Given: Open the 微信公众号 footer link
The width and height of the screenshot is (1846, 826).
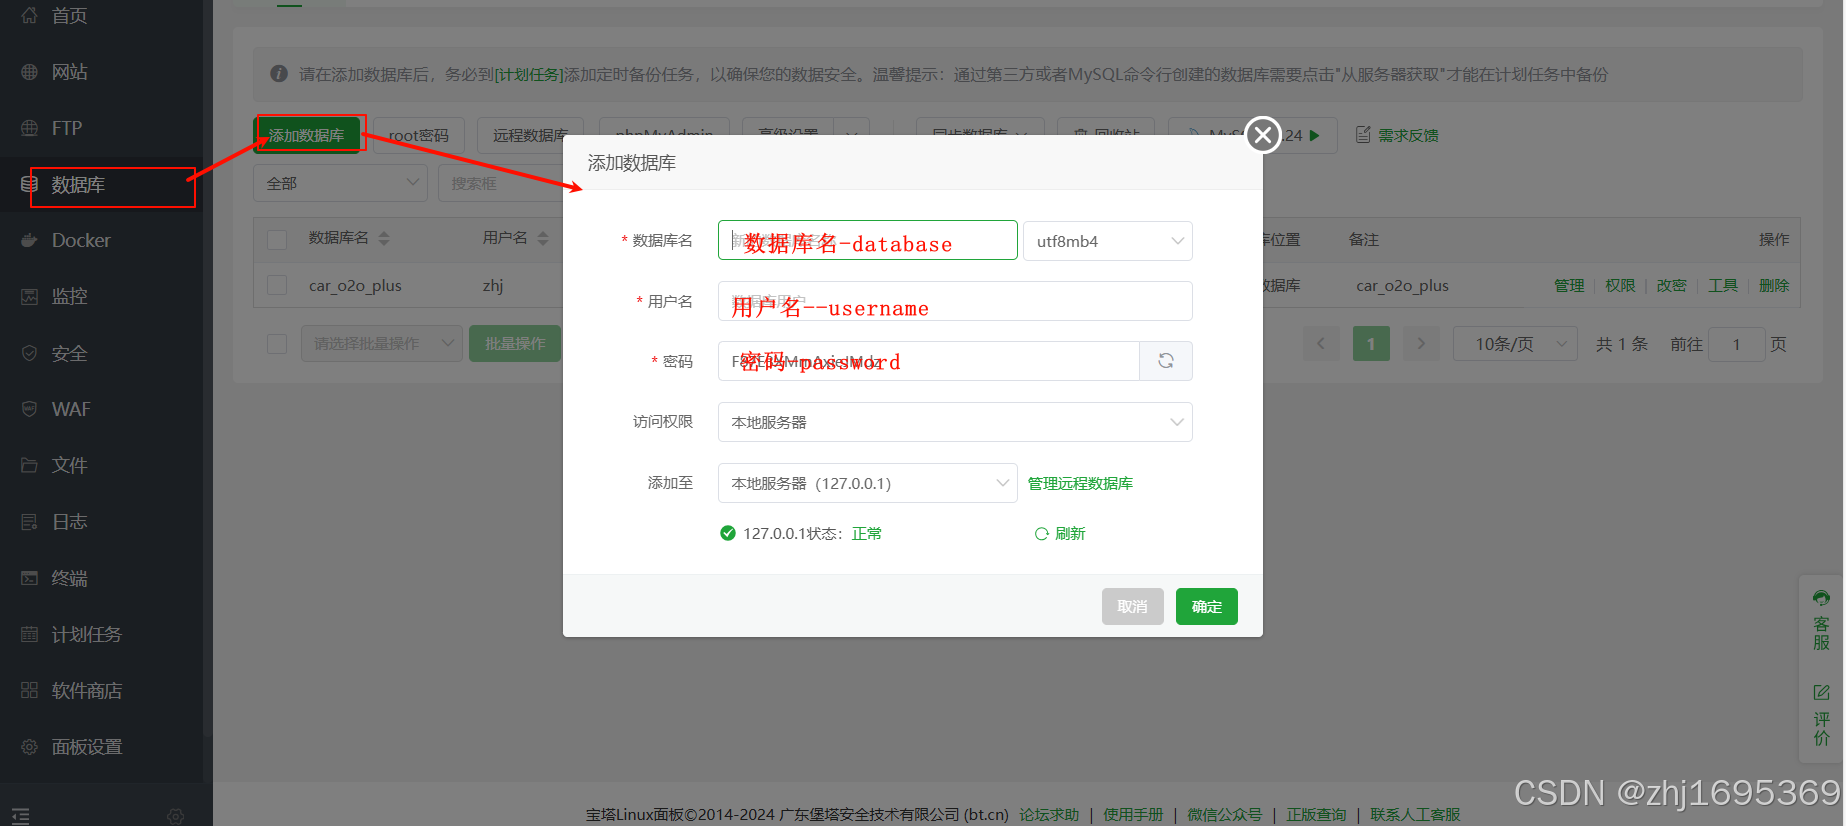Looking at the screenshot, I should click(x=1224, y=815).
